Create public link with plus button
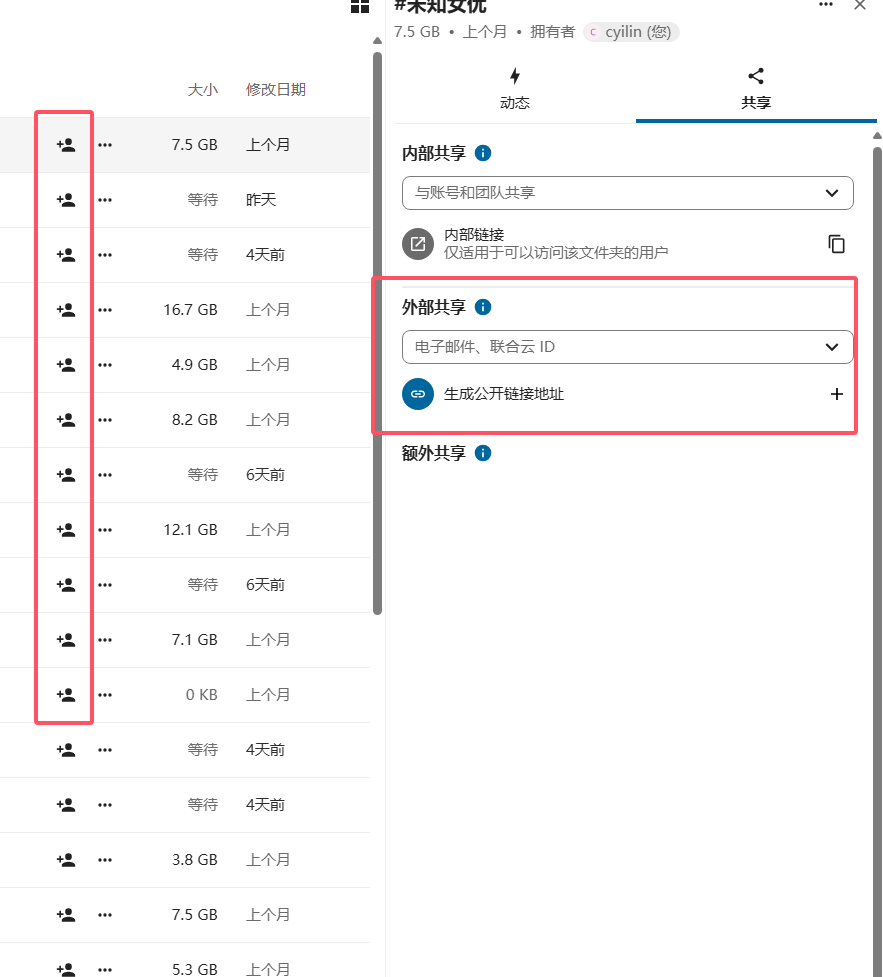The image size is (883, 977). tap(837, 394)
